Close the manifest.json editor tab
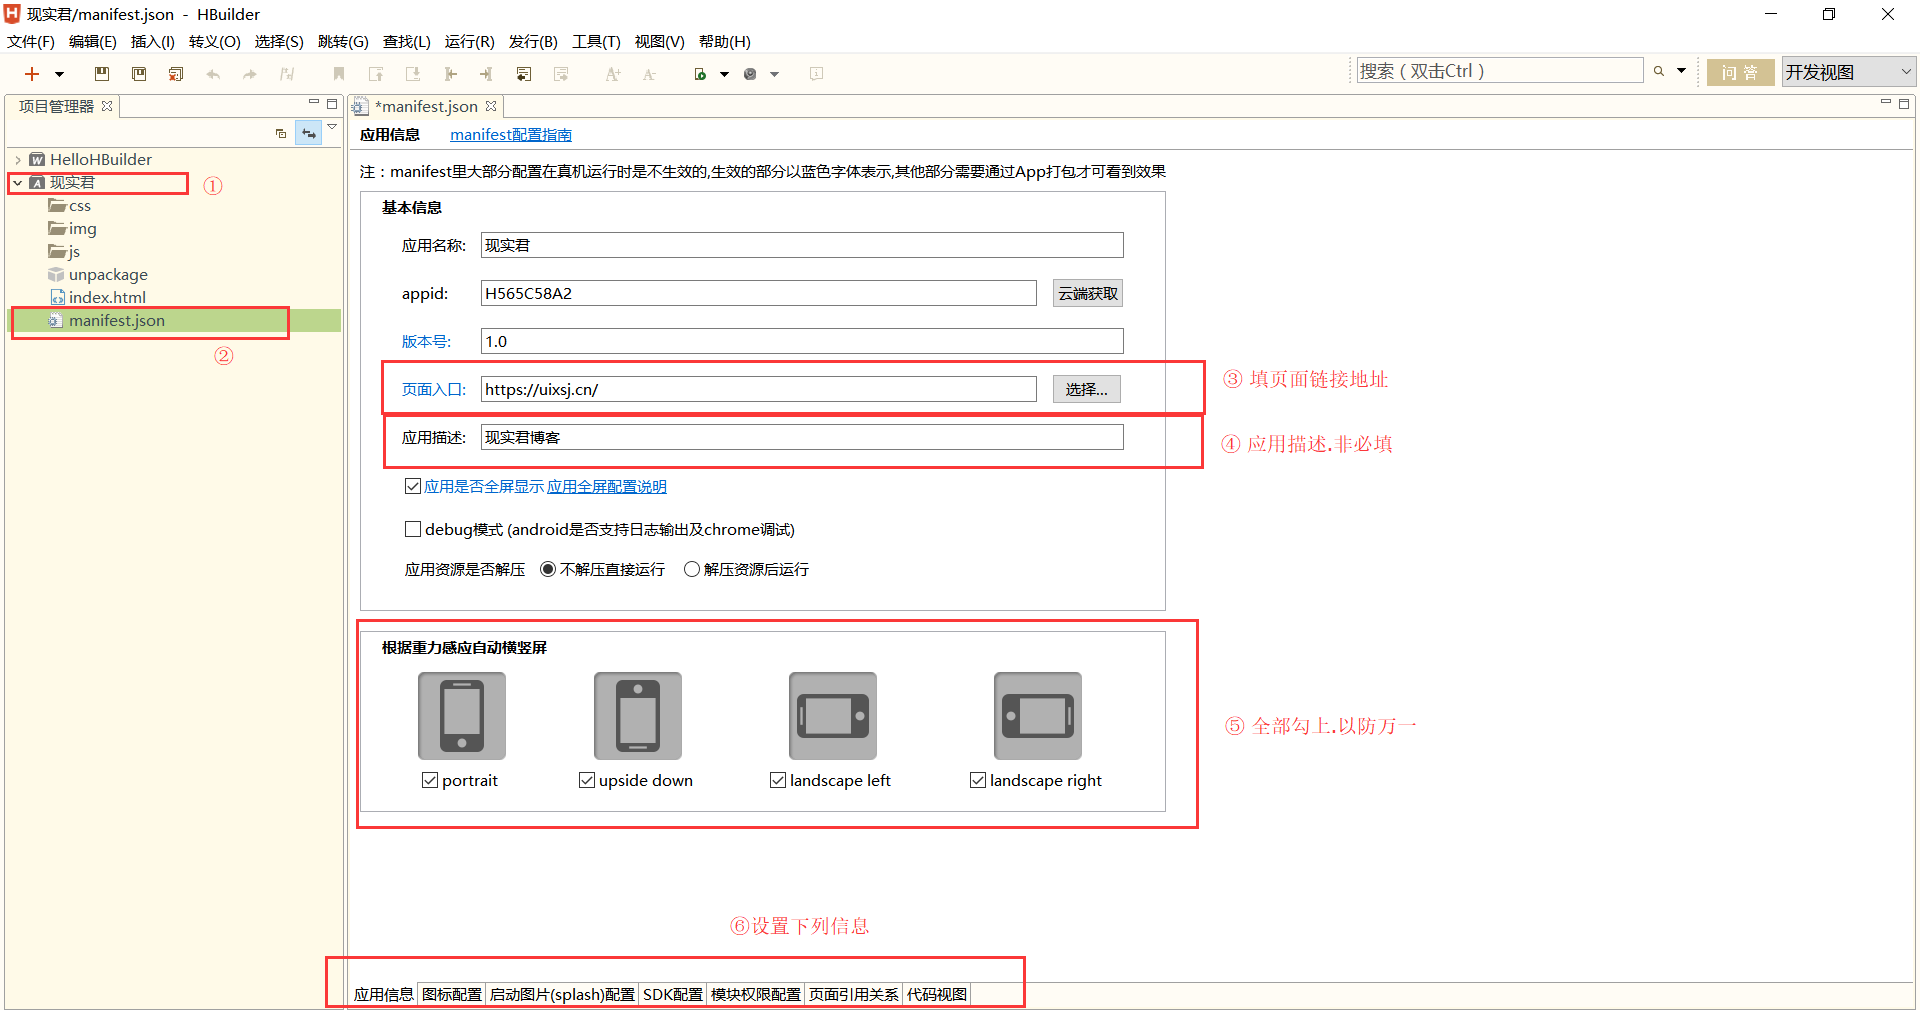Screen dimensions: 1920x1010 pyautogui.click(x=491, y=106)
